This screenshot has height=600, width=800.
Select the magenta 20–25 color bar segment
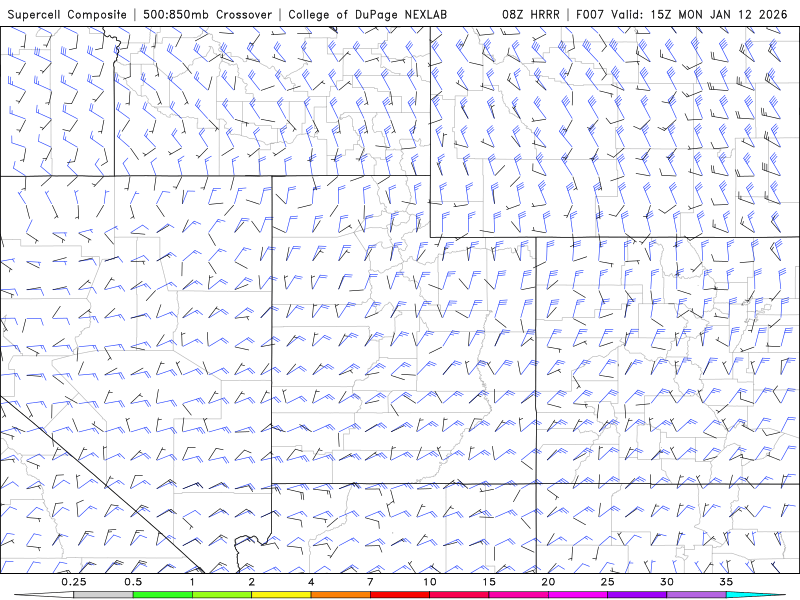coord(578,595)
